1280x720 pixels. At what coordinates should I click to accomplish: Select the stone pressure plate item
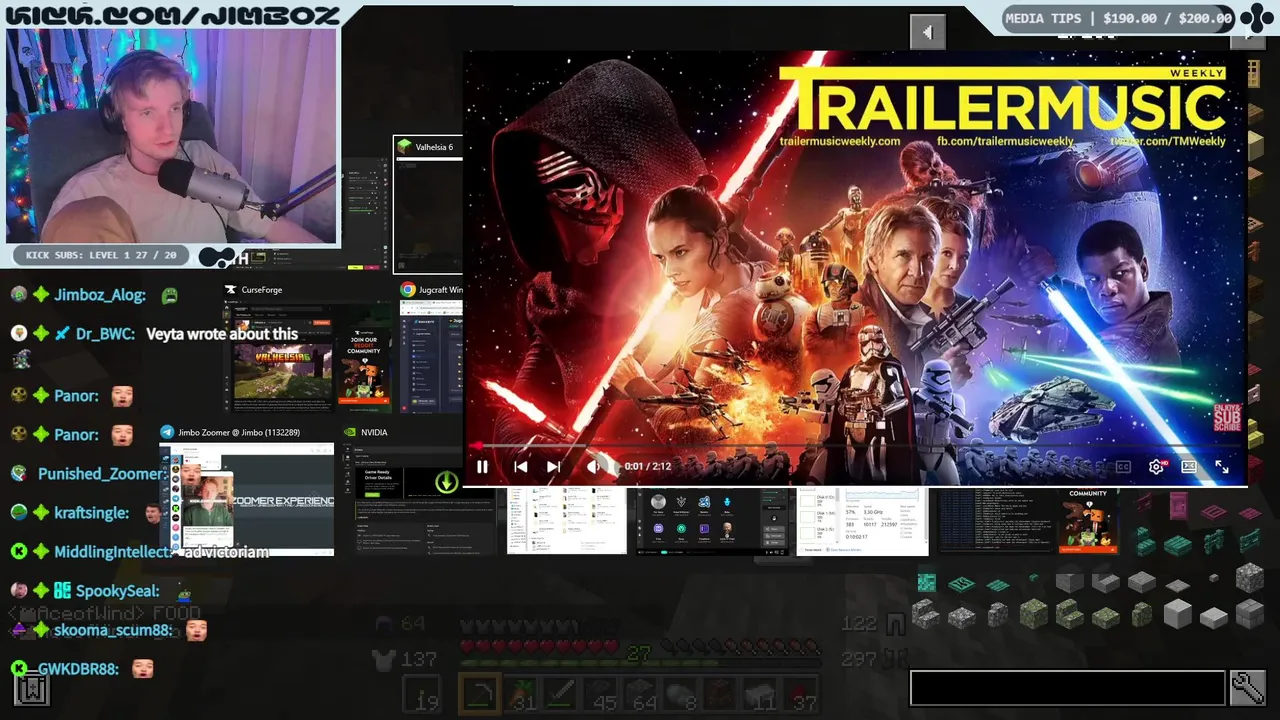pyautogui.click(x=1178, y=586)
